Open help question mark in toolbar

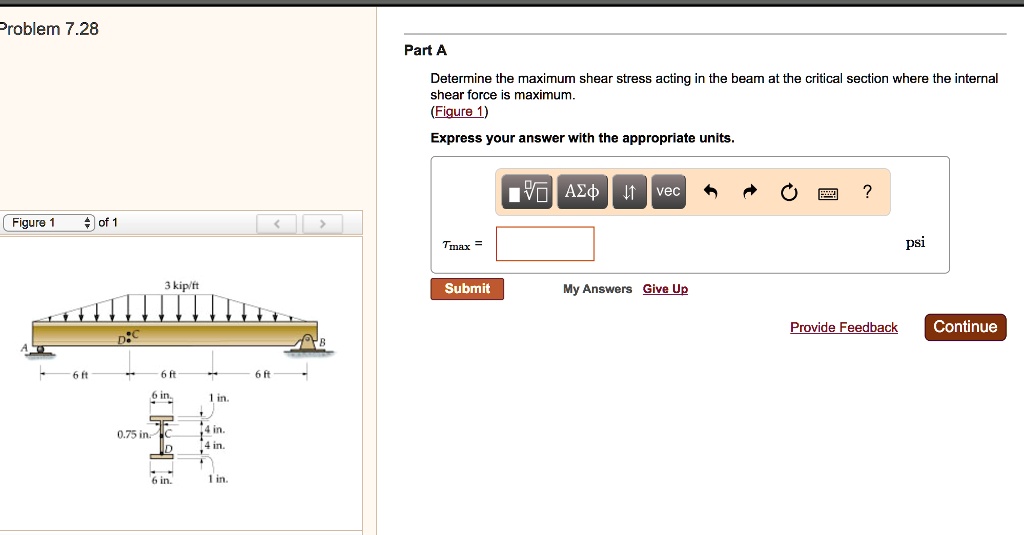(867, 191)
